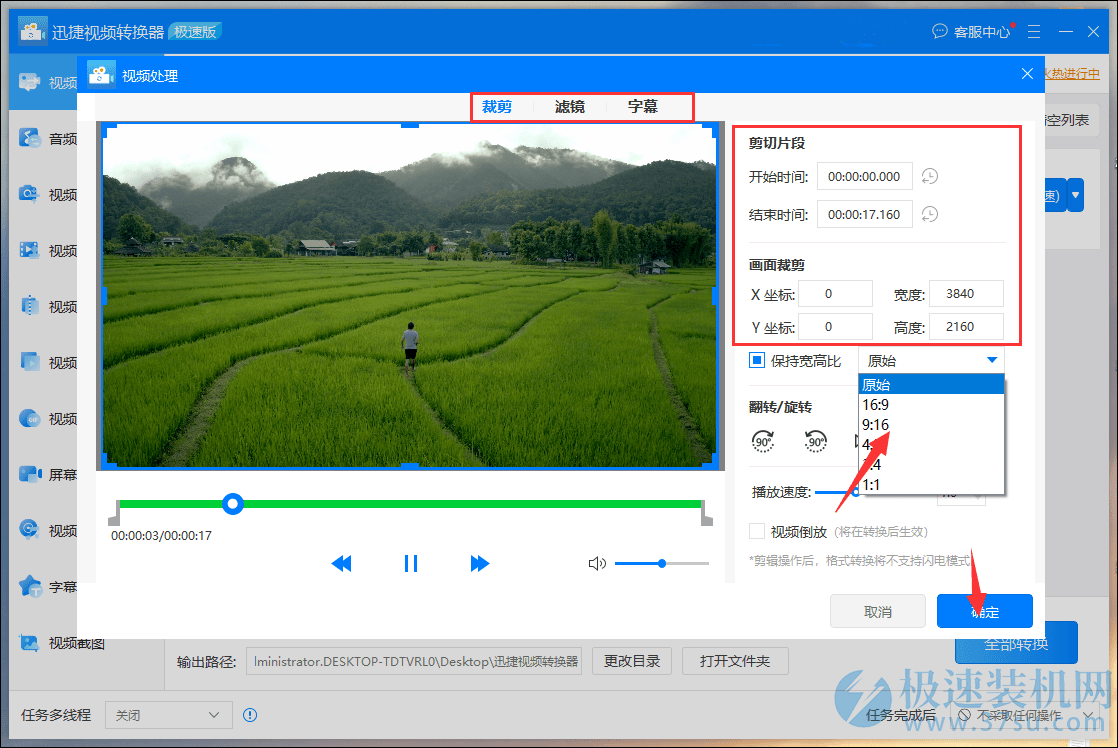The image size is (1118, 748).
Task: Select 原始 in the ratio list
Action: pyautogui.click(x=931, y=384)
